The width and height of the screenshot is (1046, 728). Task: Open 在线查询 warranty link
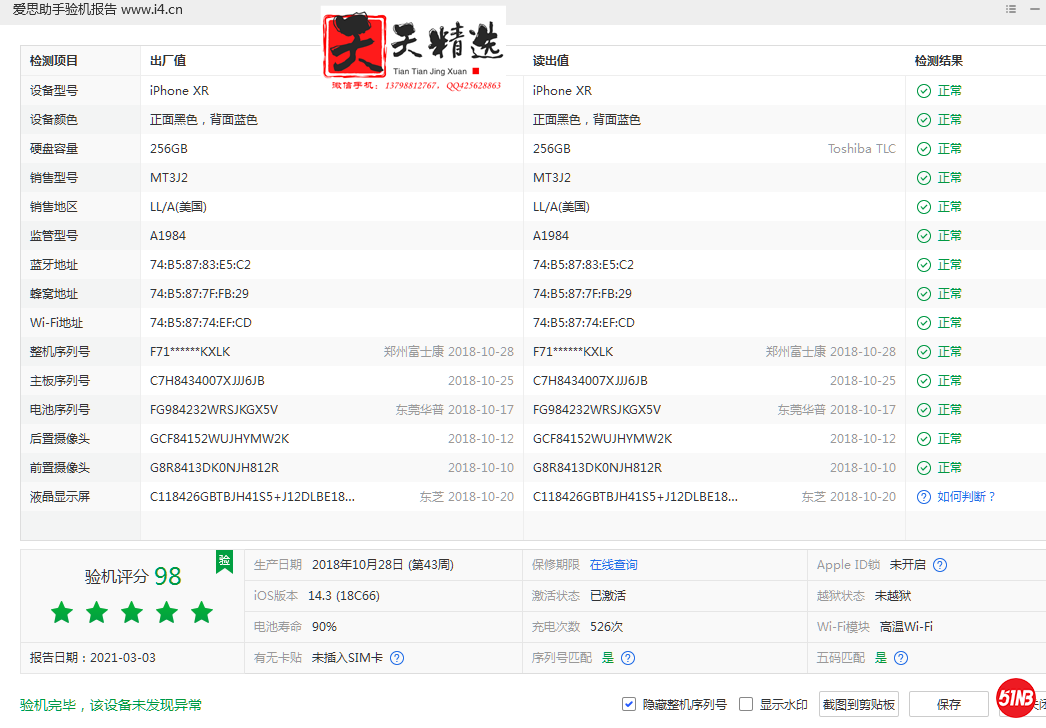pyautogui.click(x=613, y=565)
